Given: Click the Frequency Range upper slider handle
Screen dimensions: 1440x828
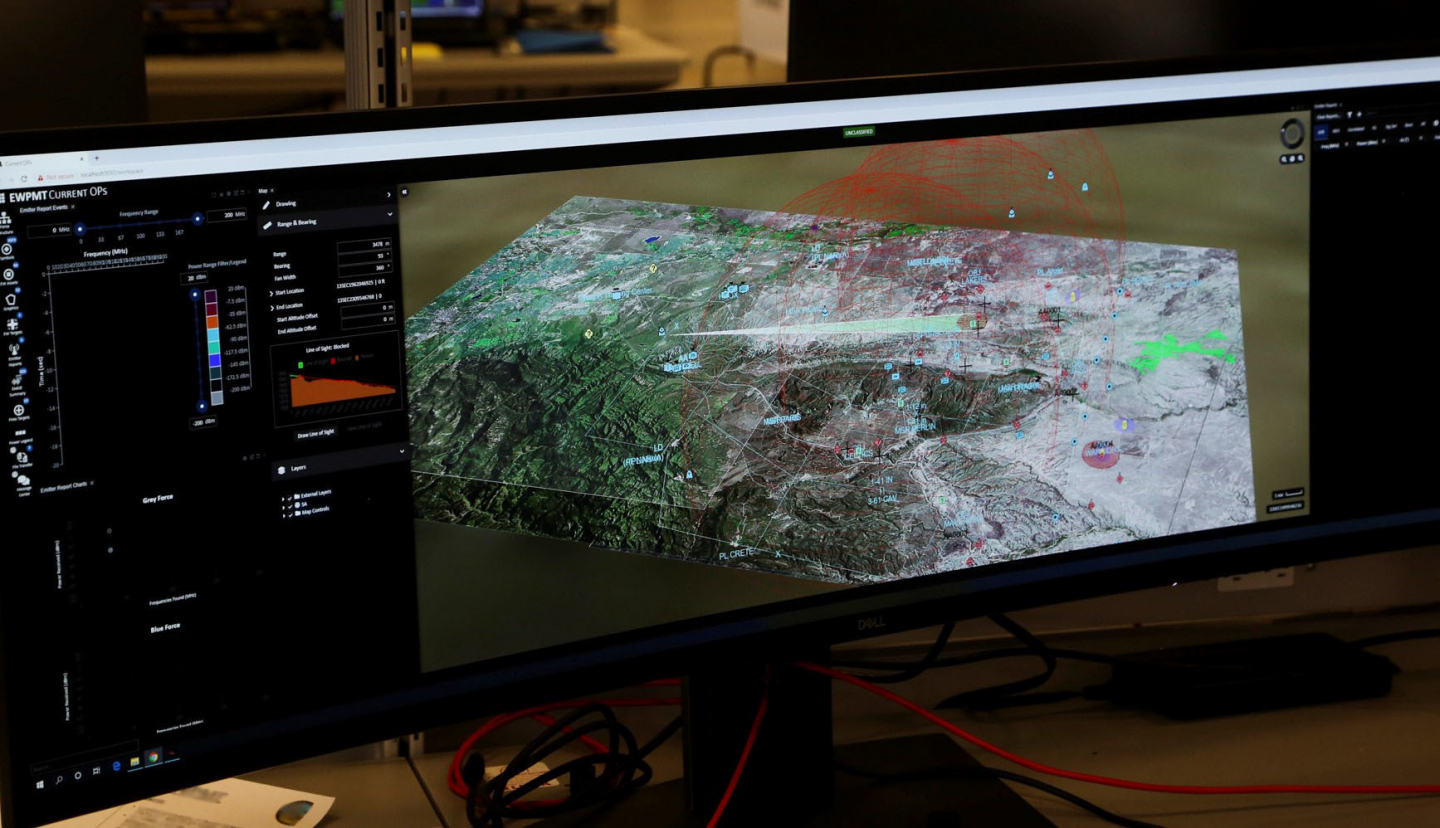Looking at the screenshot, I should pyautogui.click(x=198, y=218).
